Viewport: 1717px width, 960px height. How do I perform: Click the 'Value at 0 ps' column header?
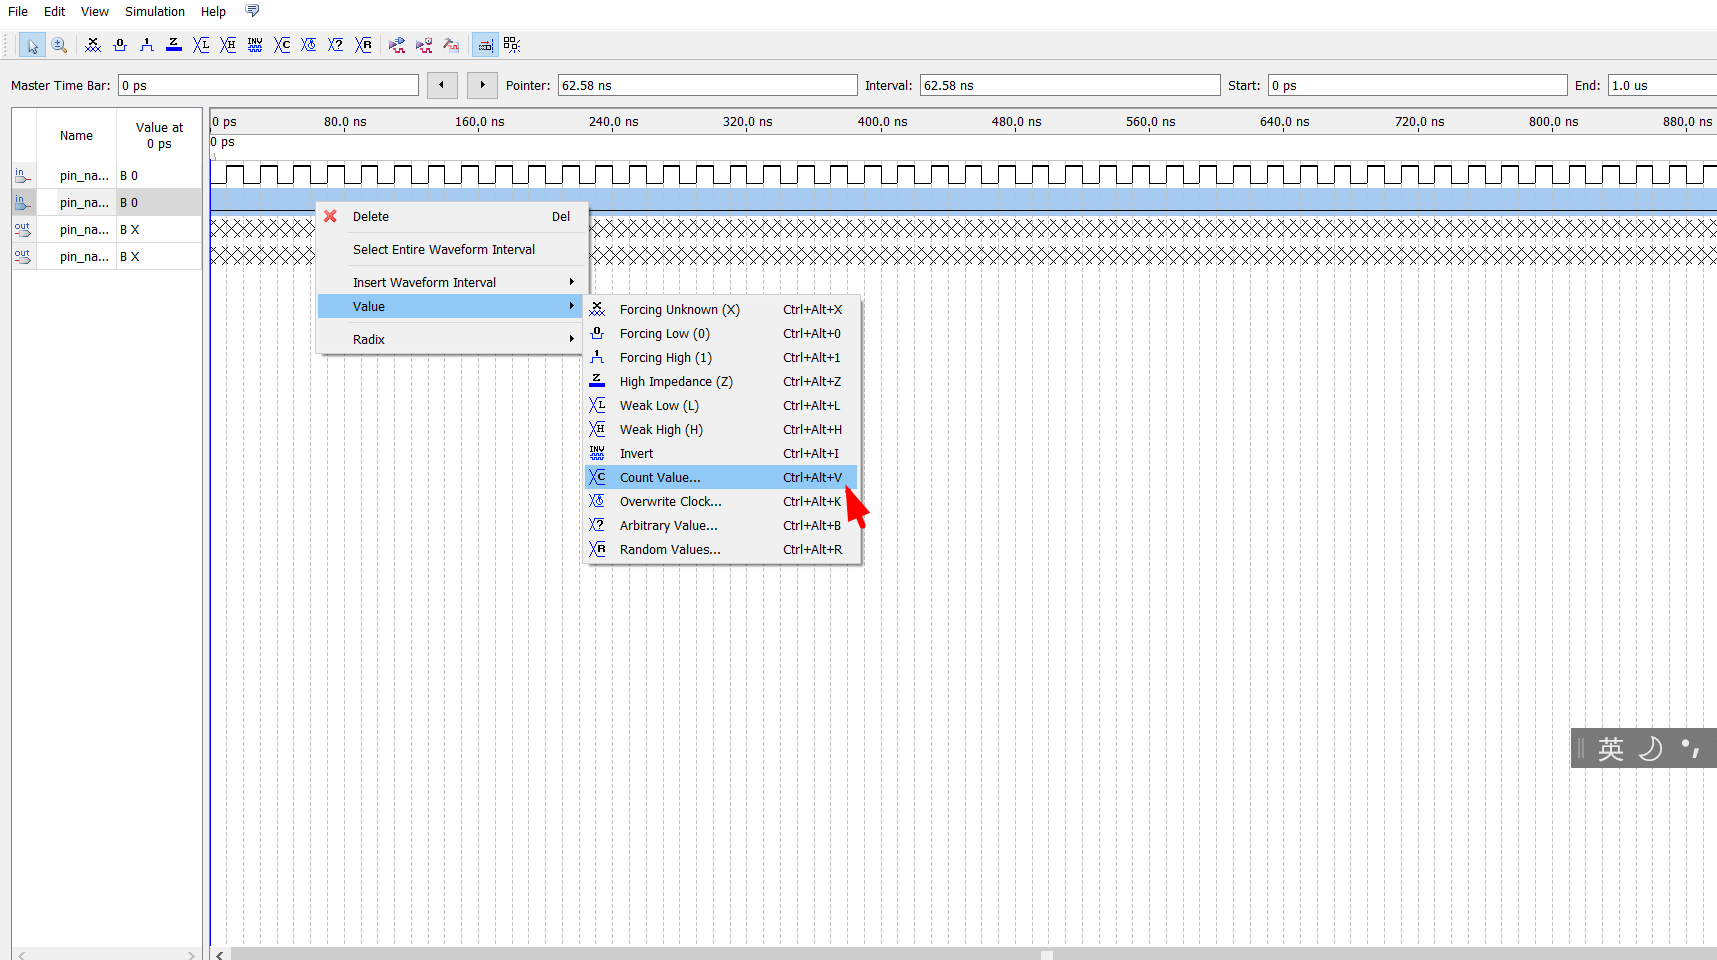pyautogui.click(x=159, y=135)
